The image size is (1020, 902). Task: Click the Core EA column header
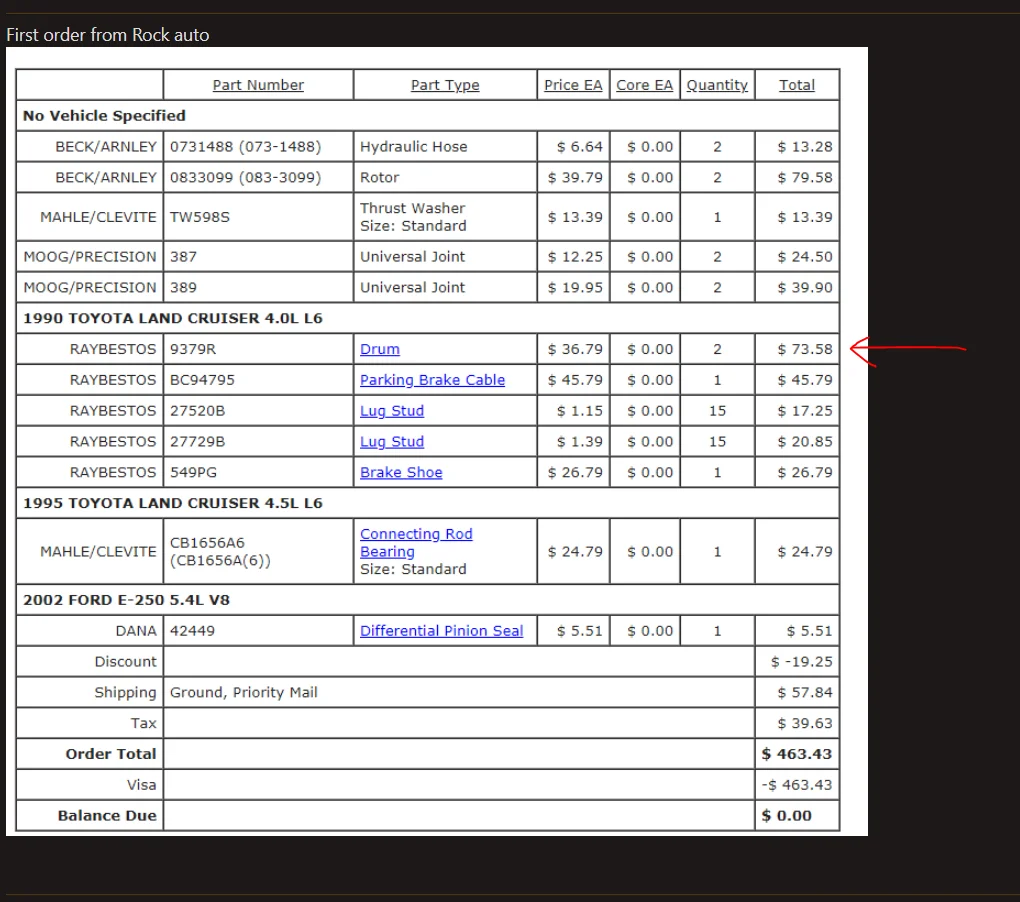645,85
